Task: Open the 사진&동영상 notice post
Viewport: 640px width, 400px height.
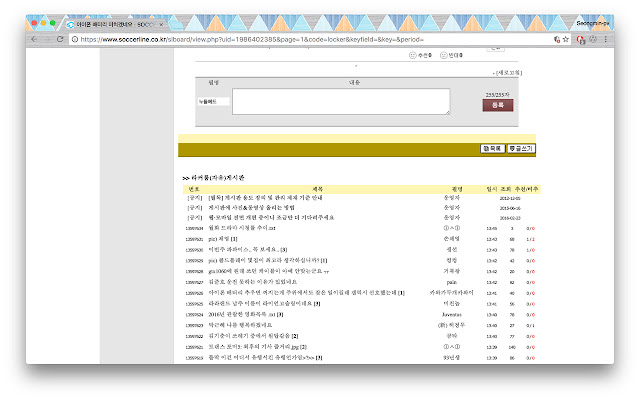Action: (251, 207)
